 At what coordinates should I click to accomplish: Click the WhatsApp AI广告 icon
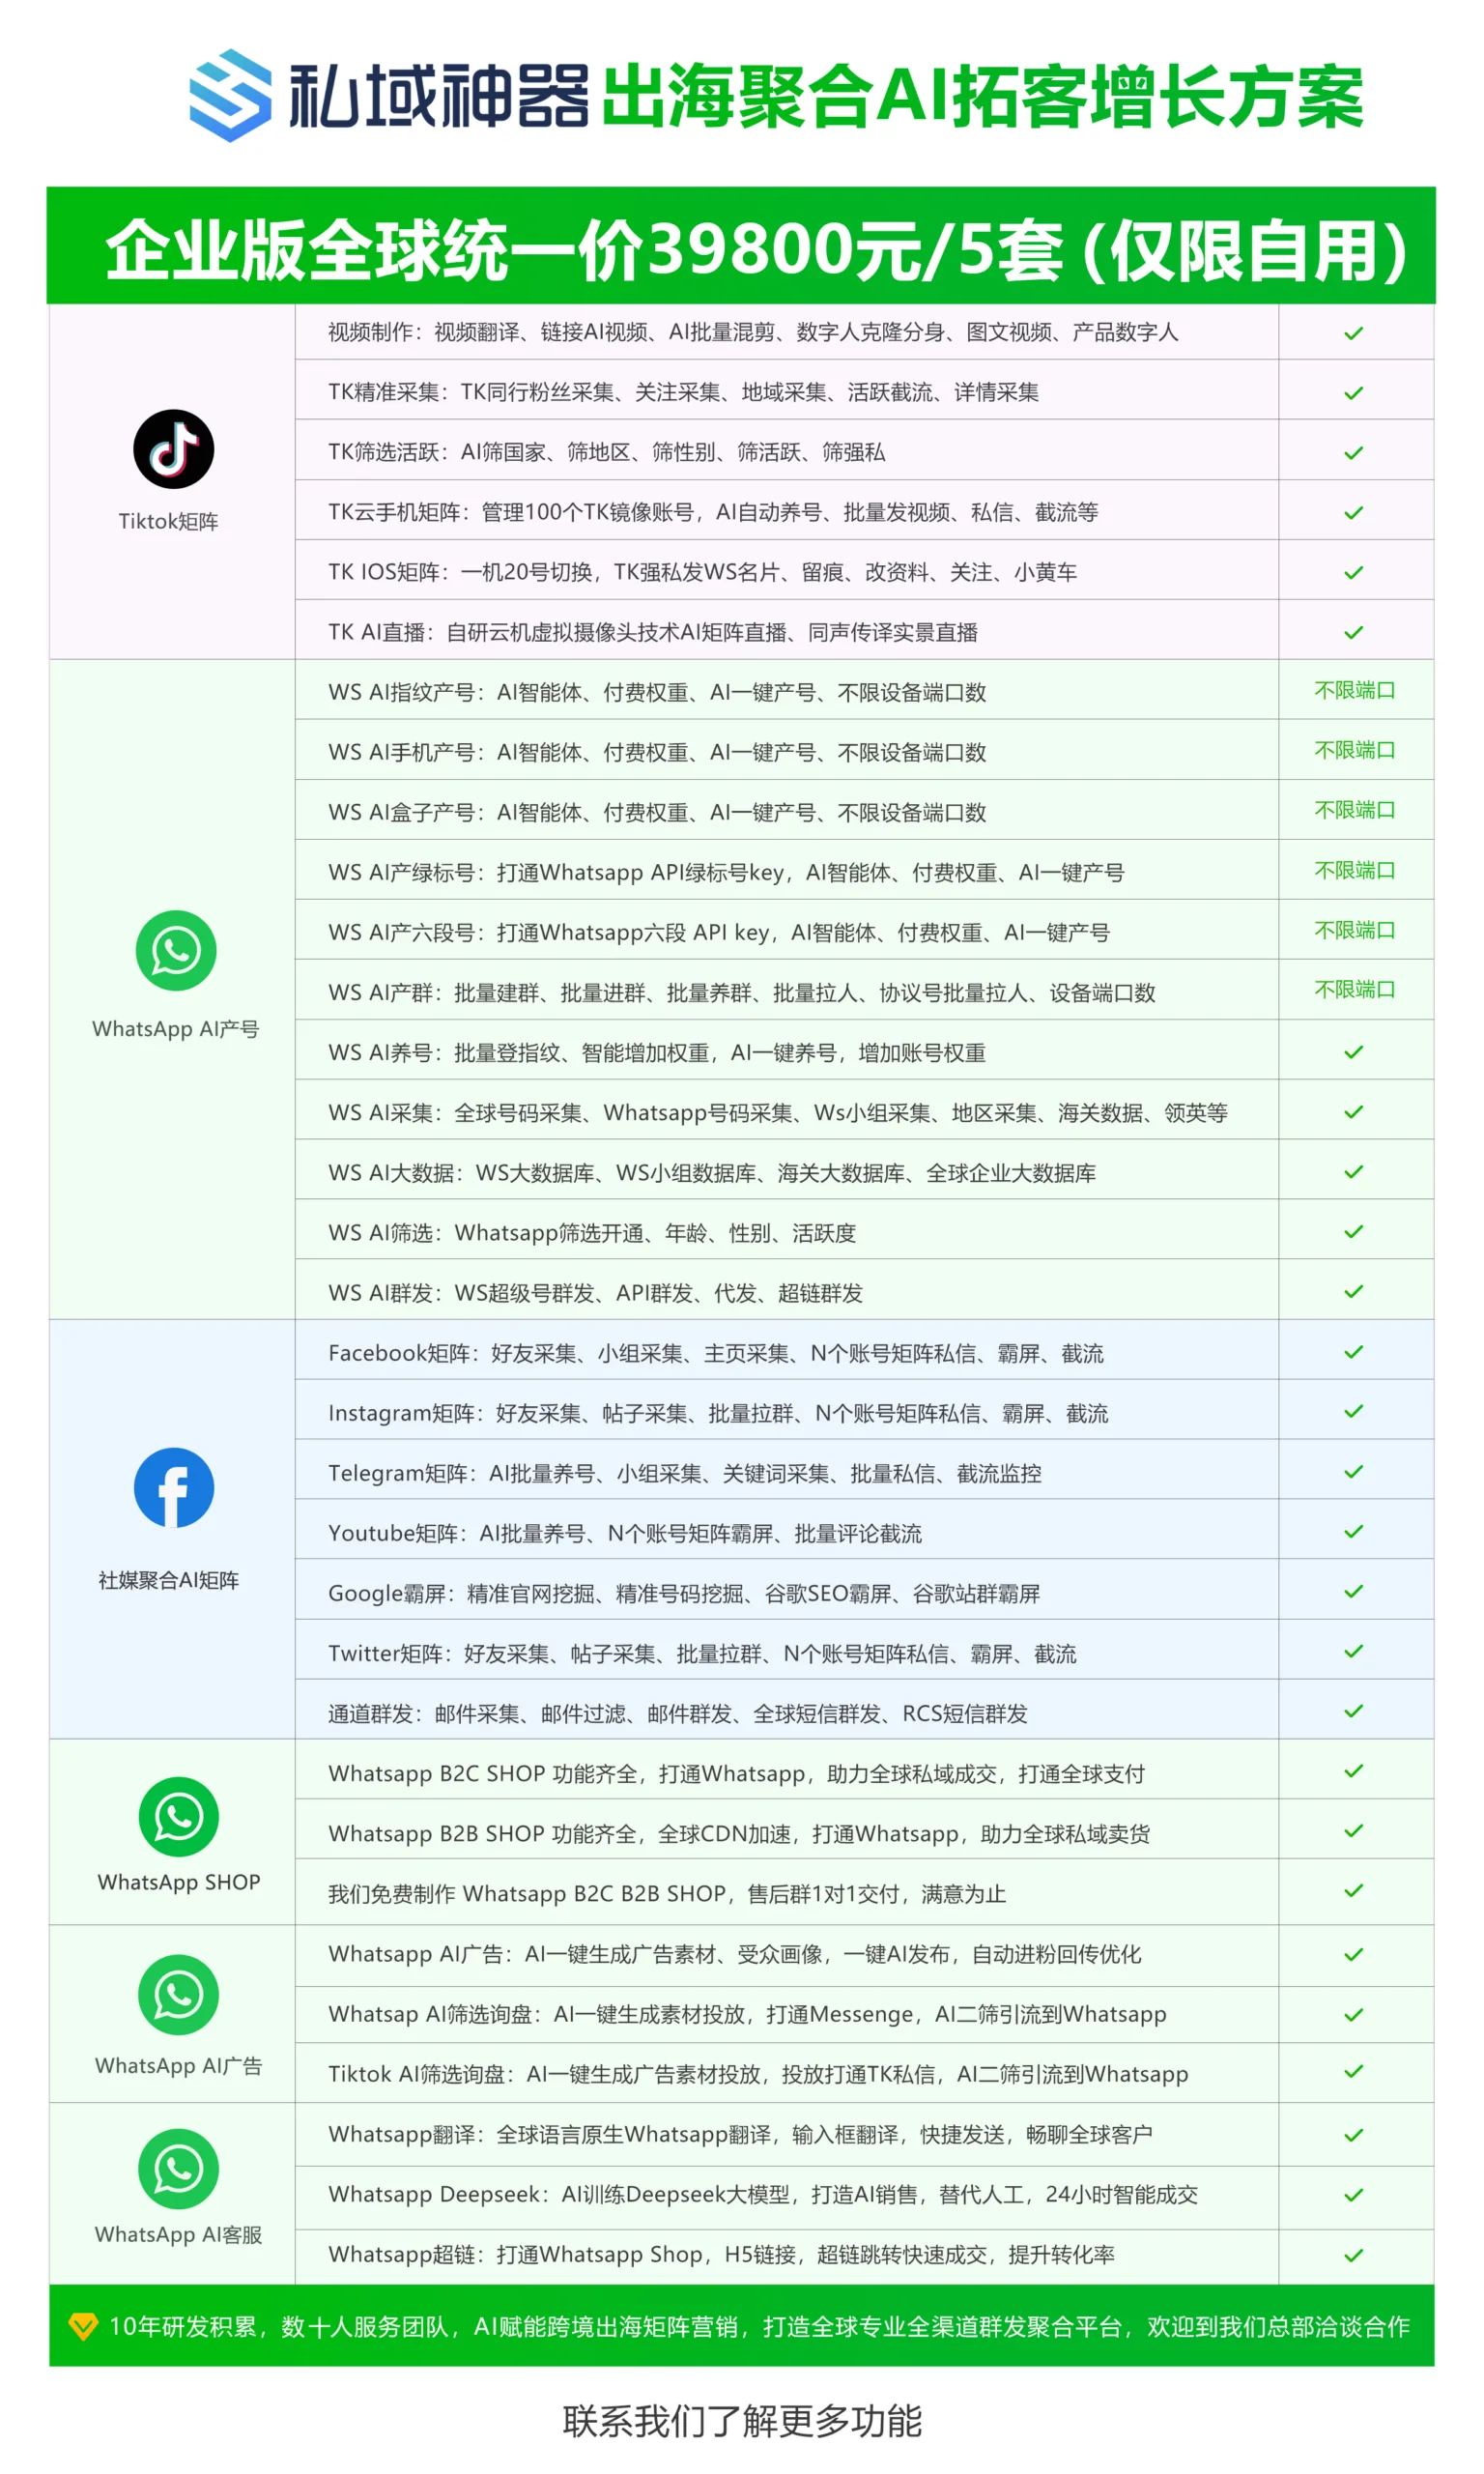click(179, 1994)
